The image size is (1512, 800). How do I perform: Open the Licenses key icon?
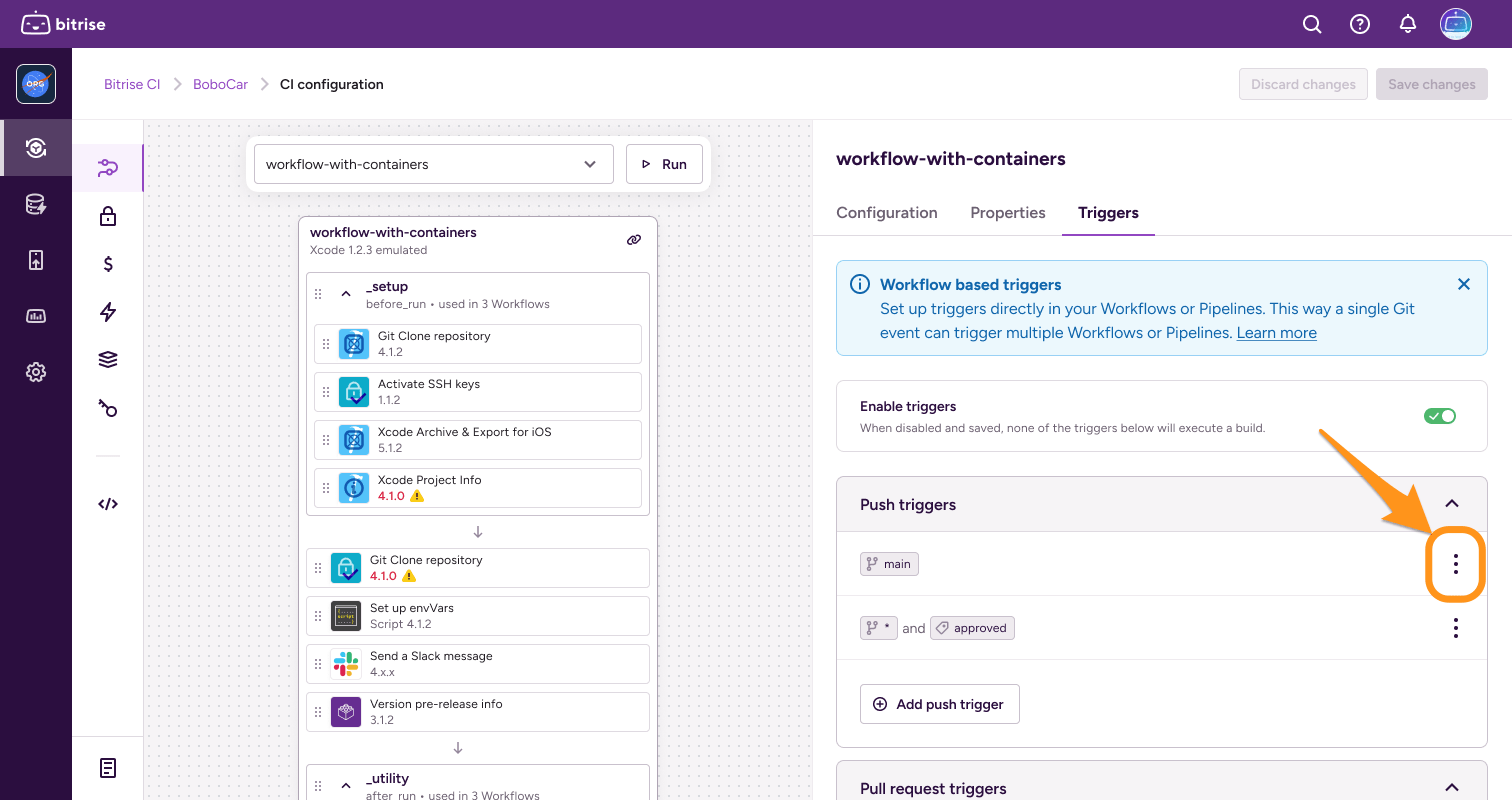108,408
